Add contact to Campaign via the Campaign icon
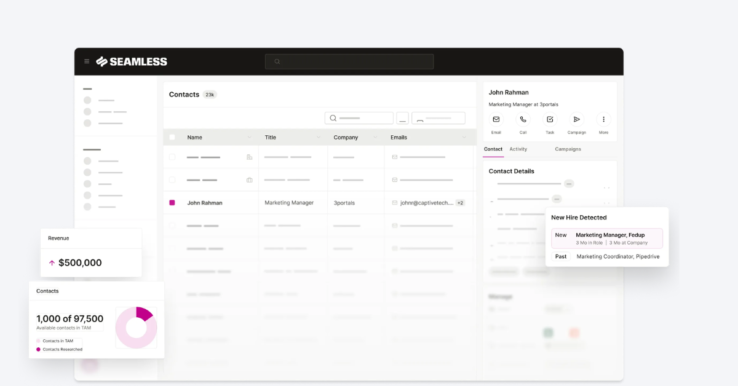Viewport: 738px width, 386px height. click(577, 120)
